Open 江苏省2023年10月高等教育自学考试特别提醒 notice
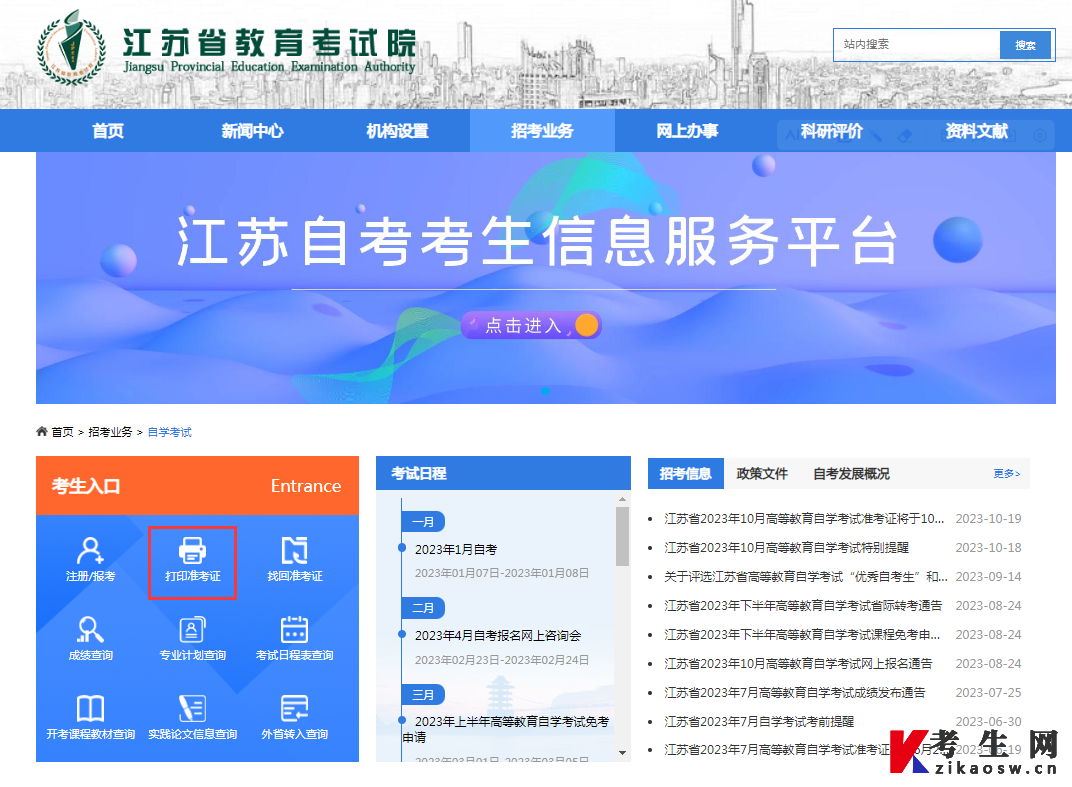The width and height of the screenshot is (1072, 787). pyautogui.click(x=786, y=548)
